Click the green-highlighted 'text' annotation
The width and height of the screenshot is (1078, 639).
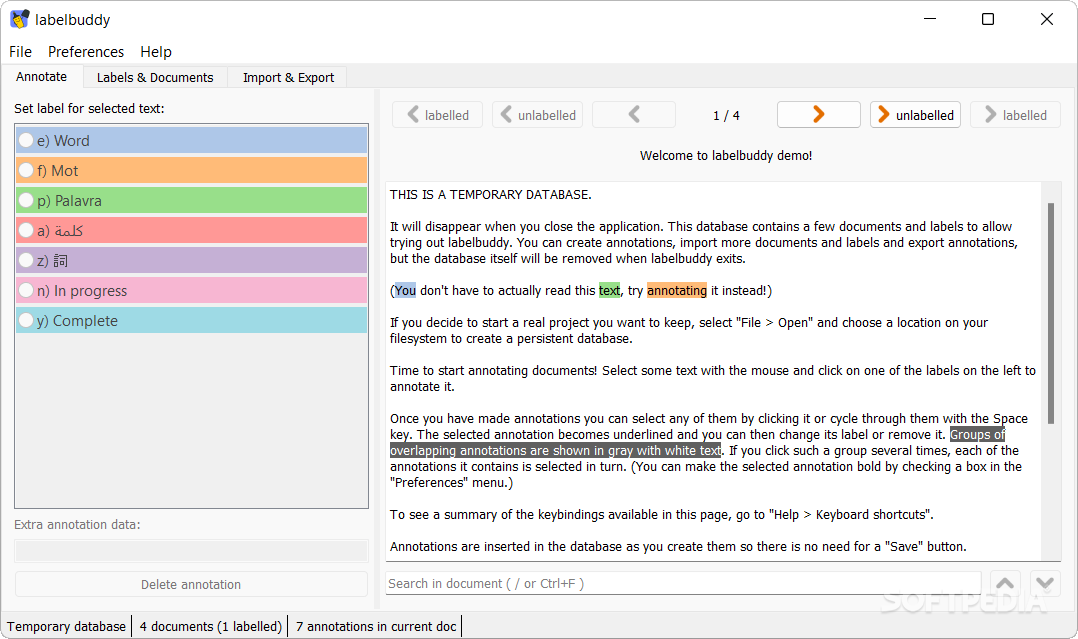point(609,290)
